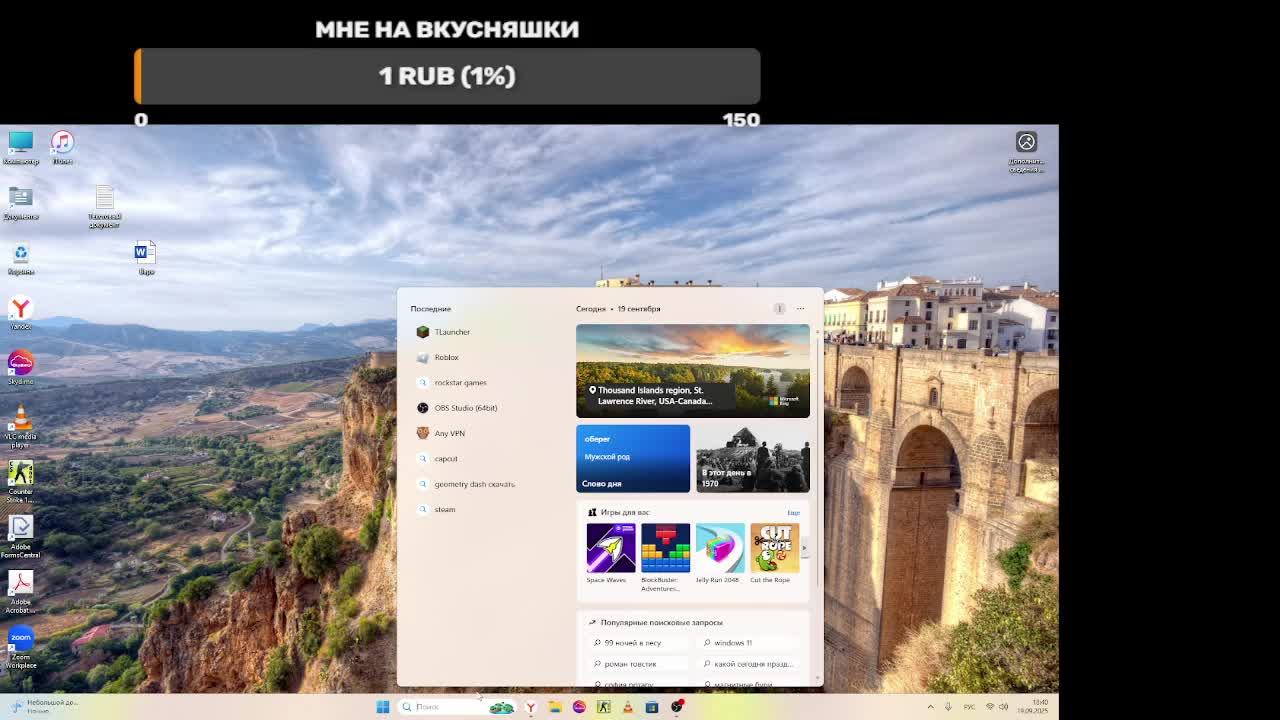The width and height of the screenshot is (1280, 720).
Task: Open OBS Studio from the taskbar
Action: [x=677, y=707]
